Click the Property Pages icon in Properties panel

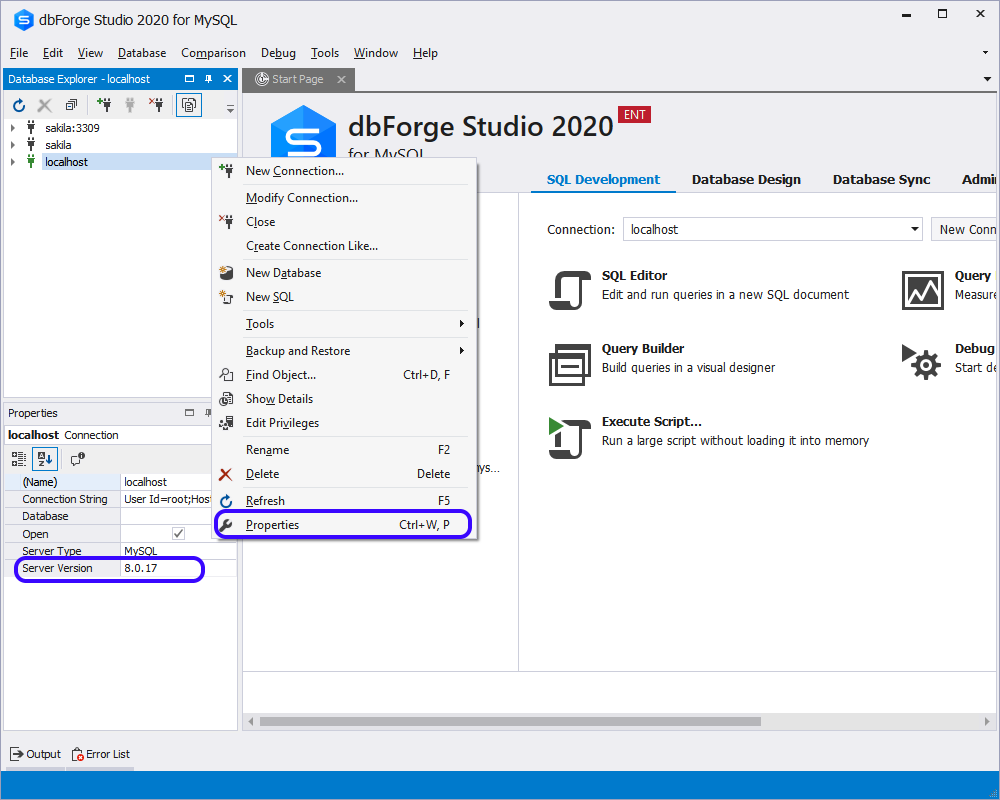[77, 459]
